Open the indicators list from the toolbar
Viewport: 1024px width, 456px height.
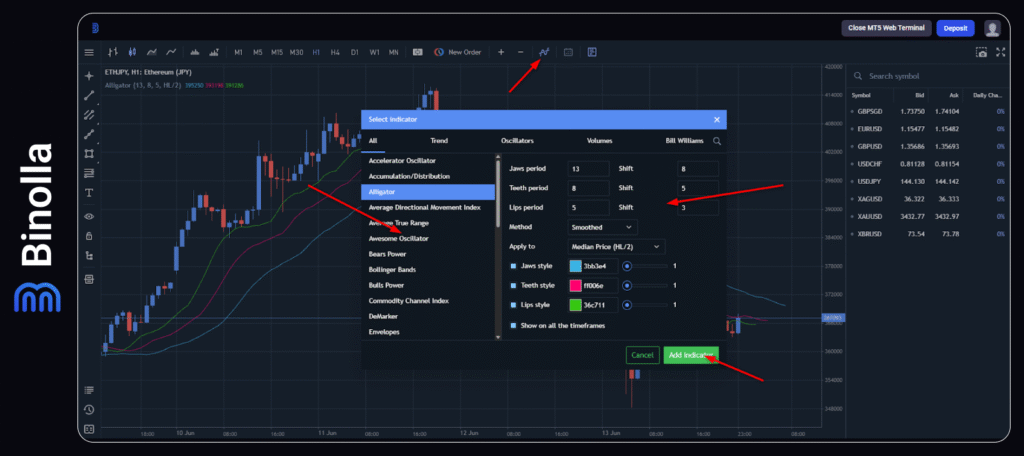point(545,52)
